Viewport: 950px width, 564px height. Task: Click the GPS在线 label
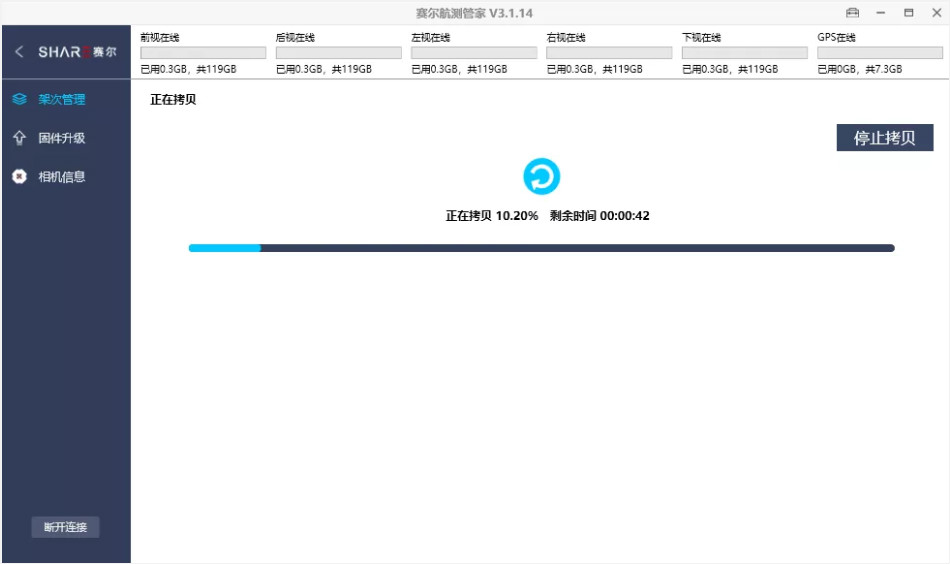(x=837, y=38)
